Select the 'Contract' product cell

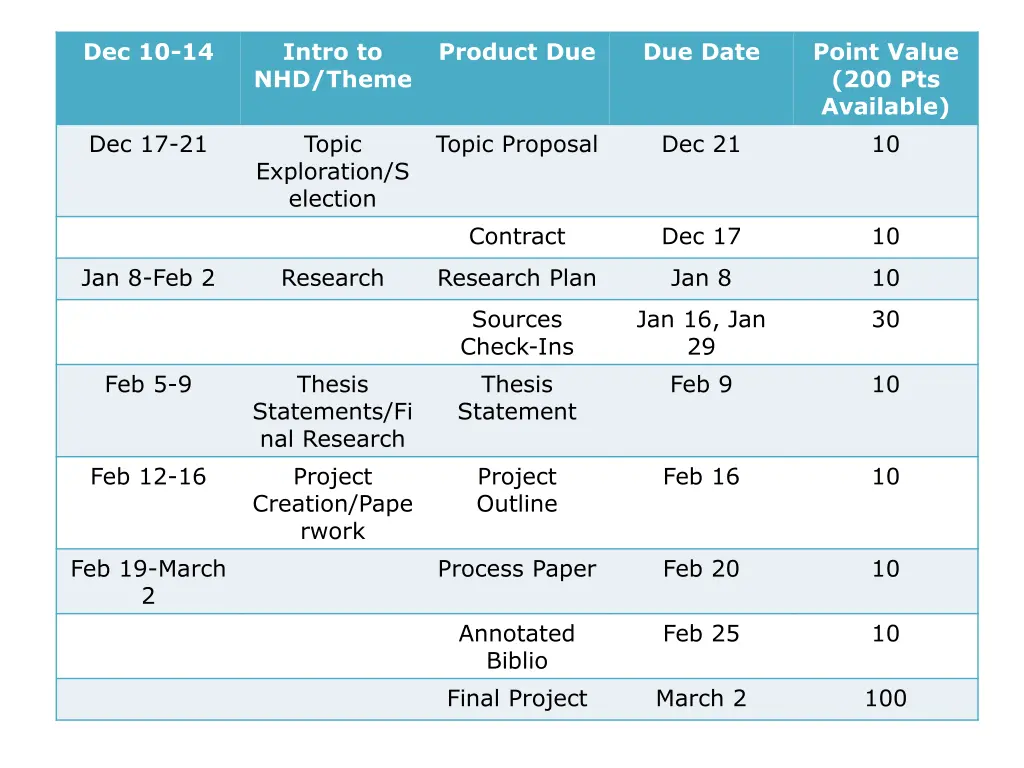point(517,236)
